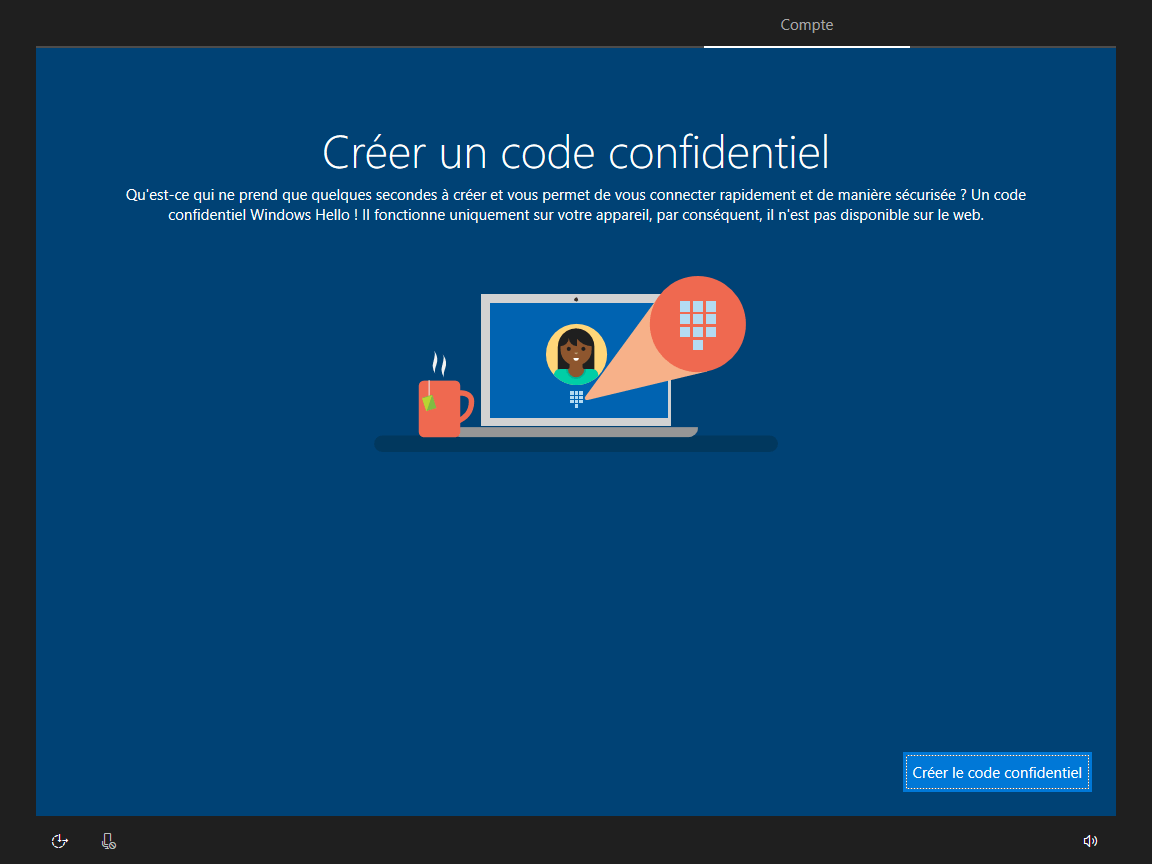Click the large keypad icon in orange circle

(697, 325)
